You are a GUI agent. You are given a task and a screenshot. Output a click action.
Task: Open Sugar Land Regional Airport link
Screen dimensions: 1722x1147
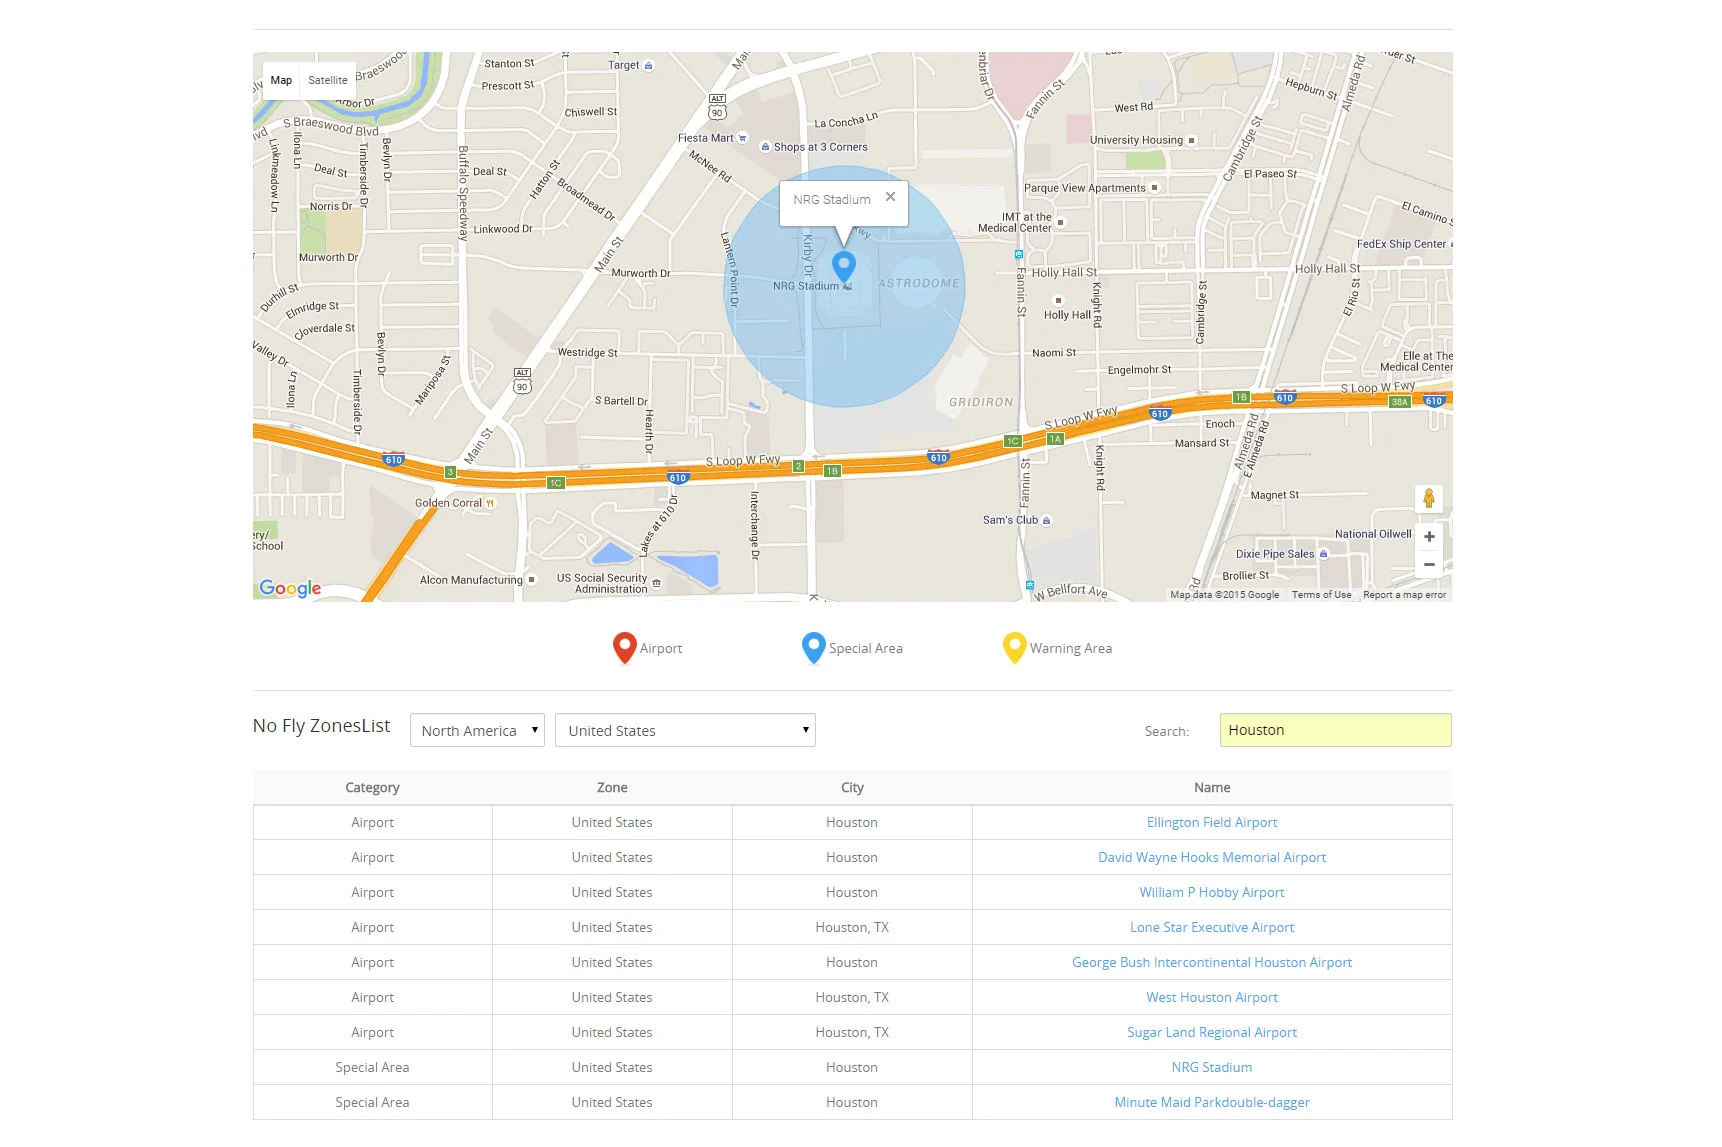pos(1212,1032)
